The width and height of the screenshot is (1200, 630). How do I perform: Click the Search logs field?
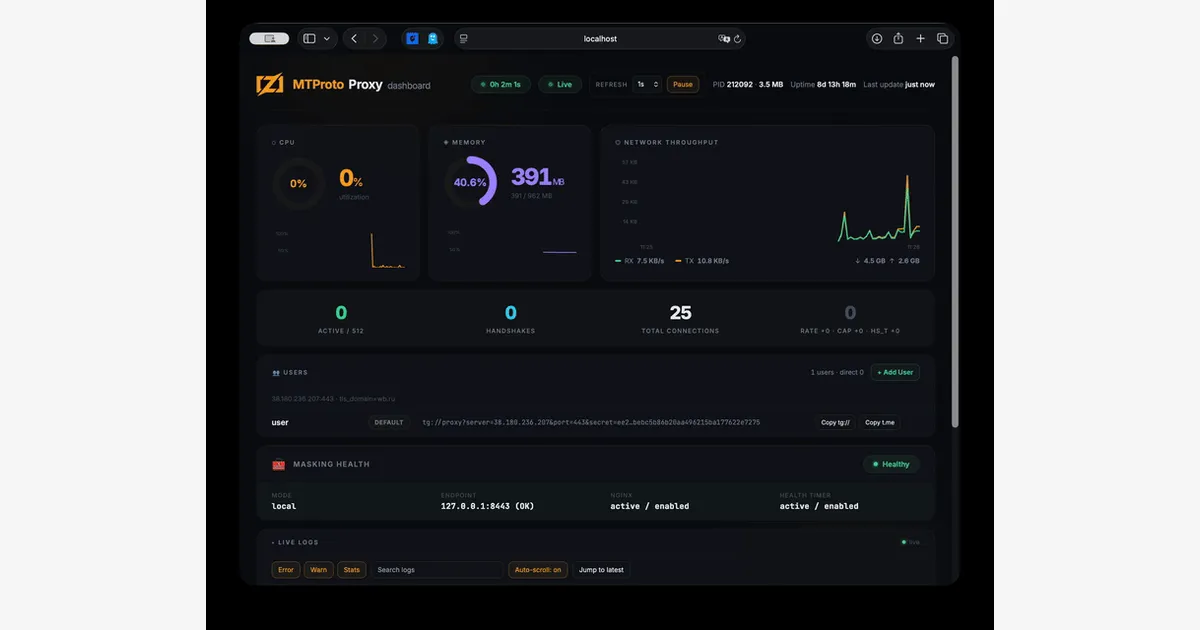(437, 570)
